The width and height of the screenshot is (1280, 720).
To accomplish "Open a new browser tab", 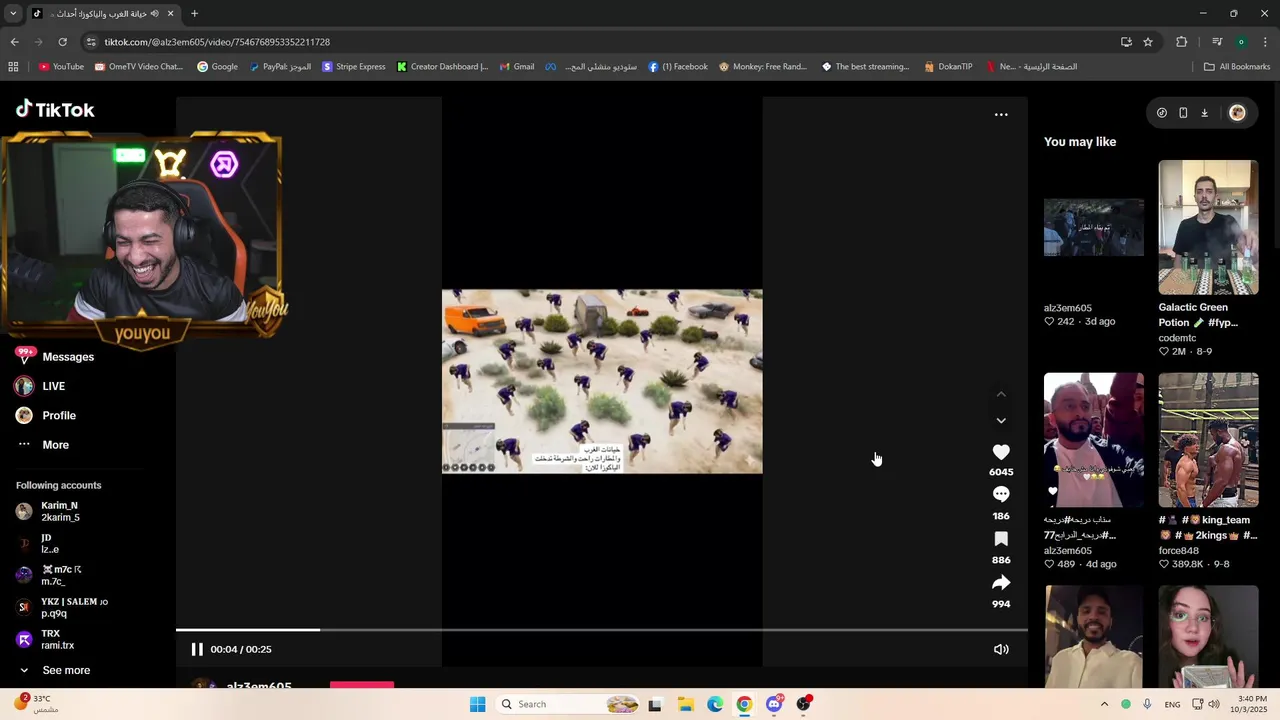I will (194, 14).
